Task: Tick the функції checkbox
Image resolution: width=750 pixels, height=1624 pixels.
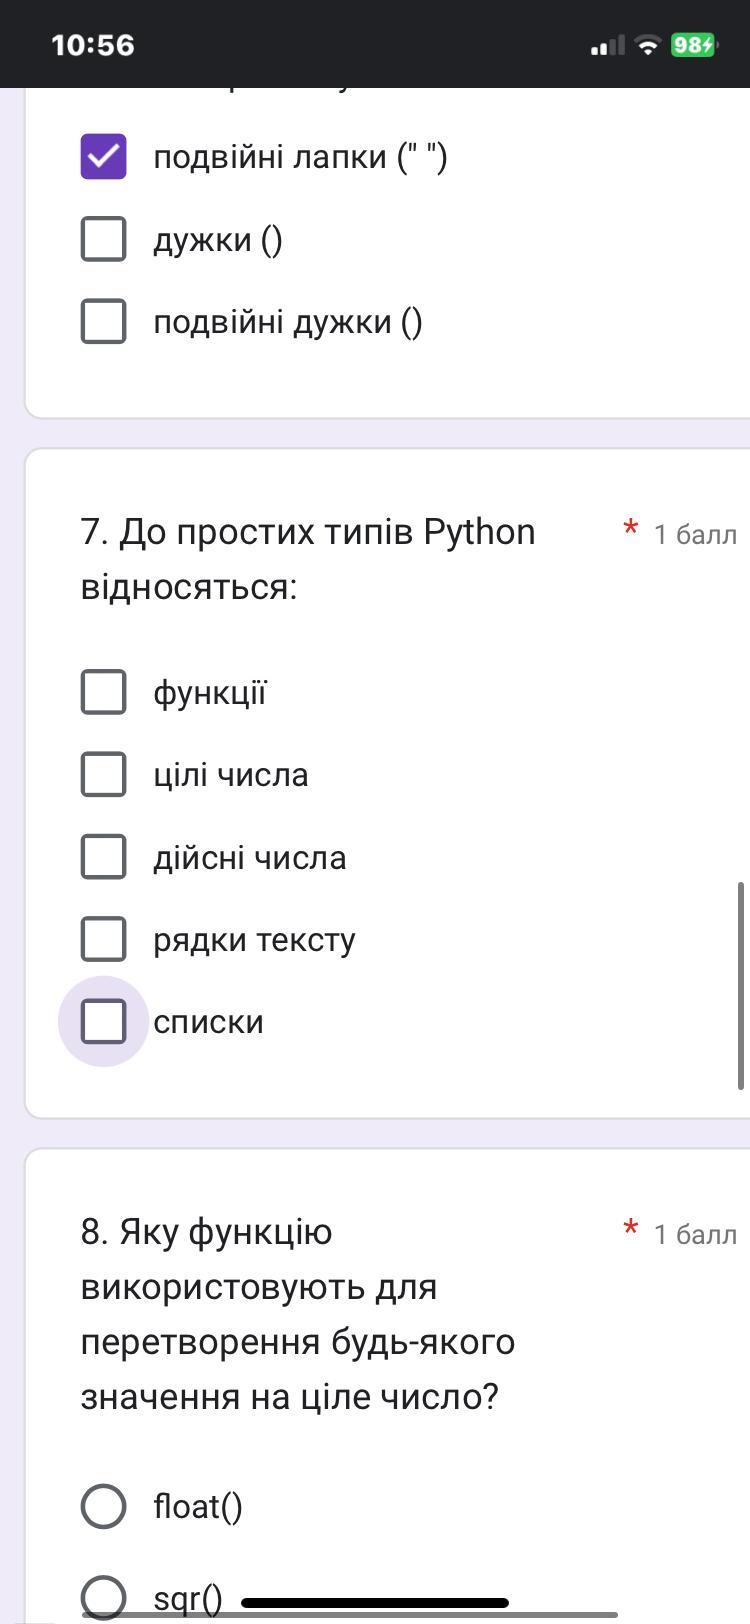Action: tap(103, 692)
